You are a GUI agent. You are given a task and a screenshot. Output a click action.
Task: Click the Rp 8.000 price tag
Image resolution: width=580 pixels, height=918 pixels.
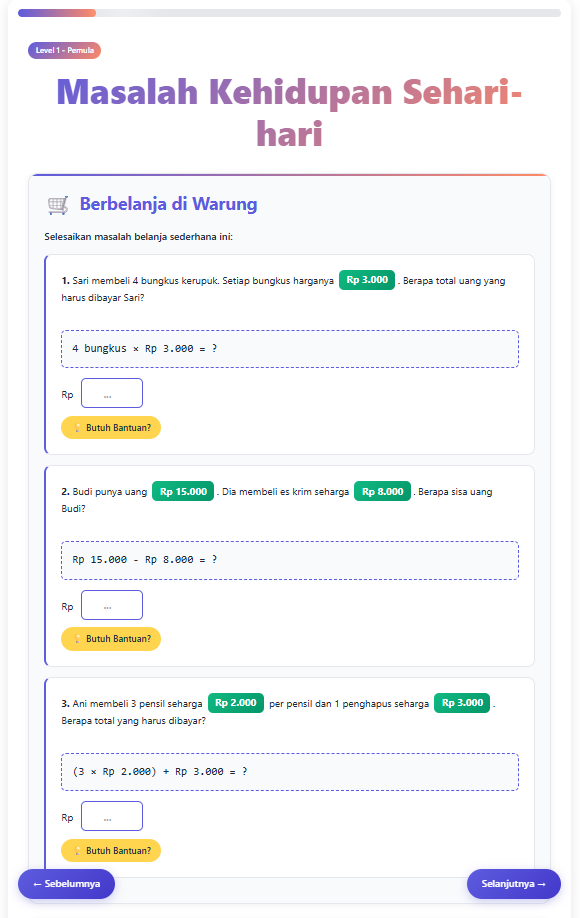point(382,491)
